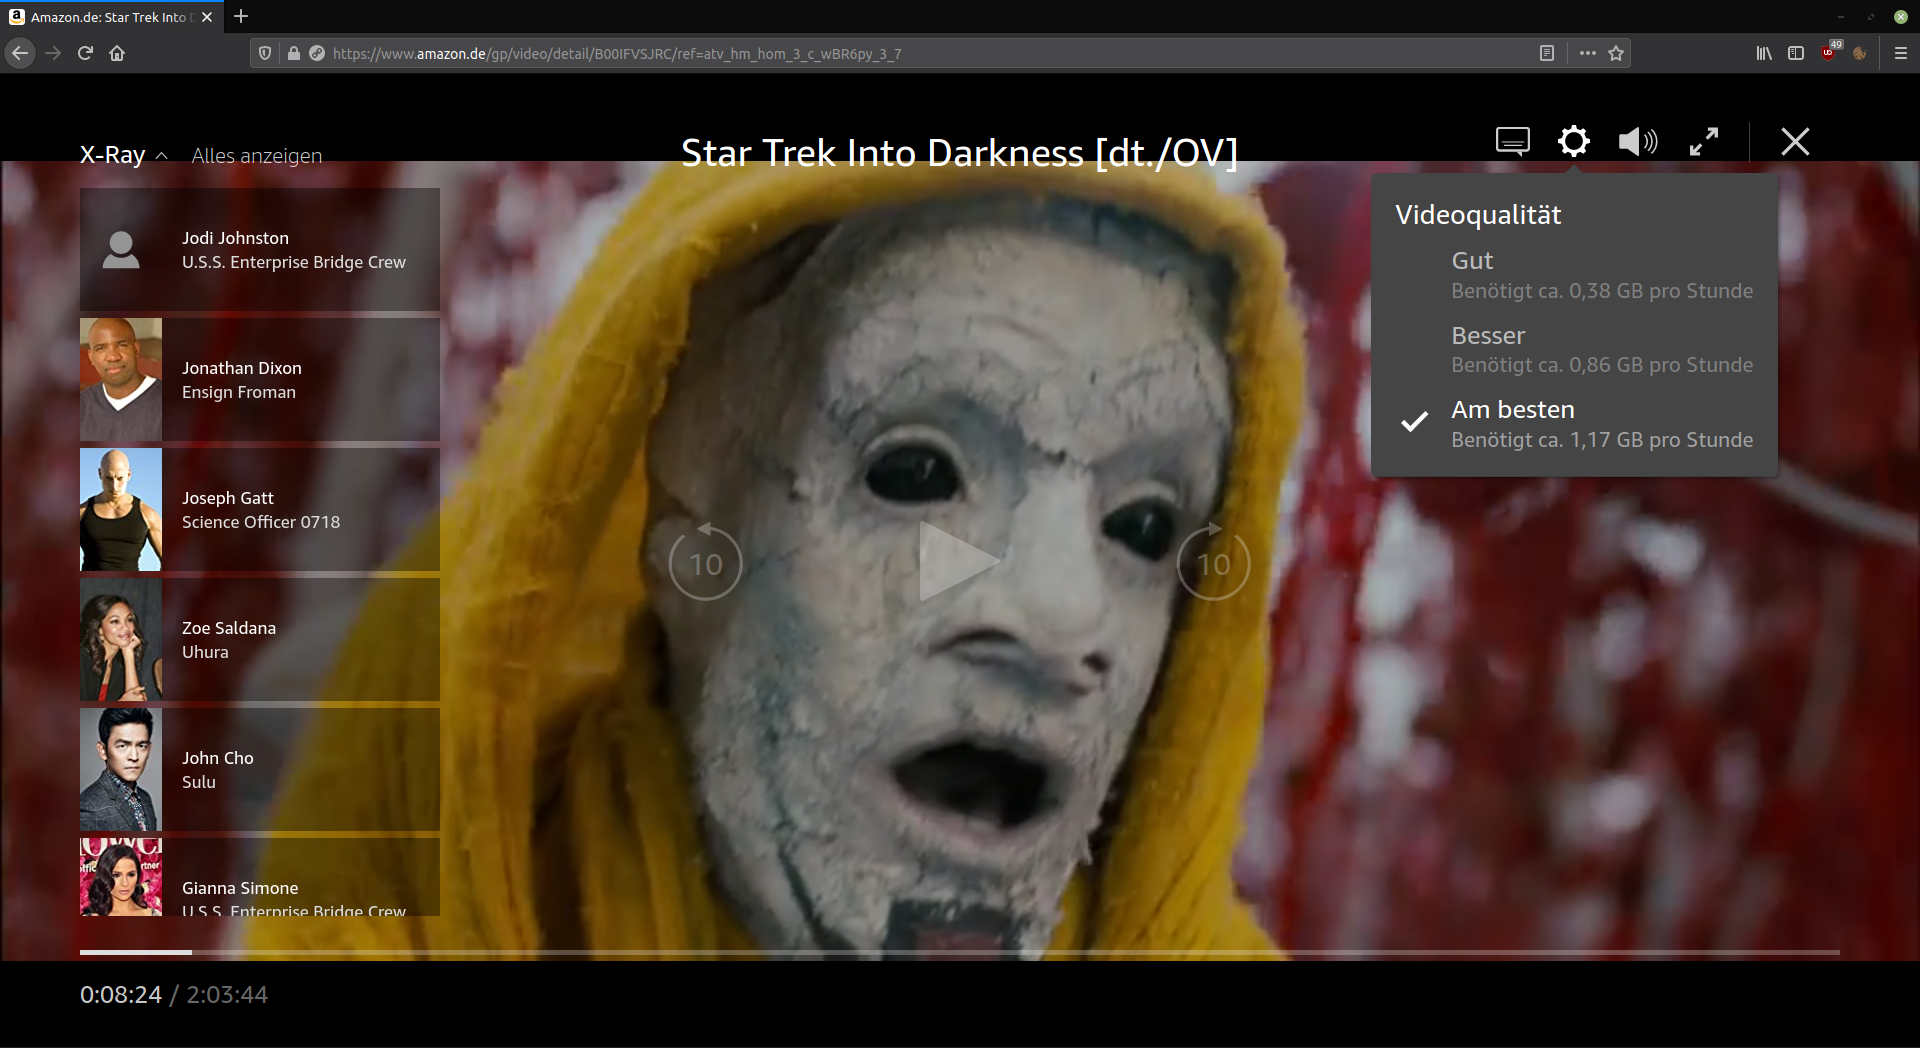Select the Amazon.de Star Trek tab
Screen dimensions: 1920x1048
pos(111,17)
